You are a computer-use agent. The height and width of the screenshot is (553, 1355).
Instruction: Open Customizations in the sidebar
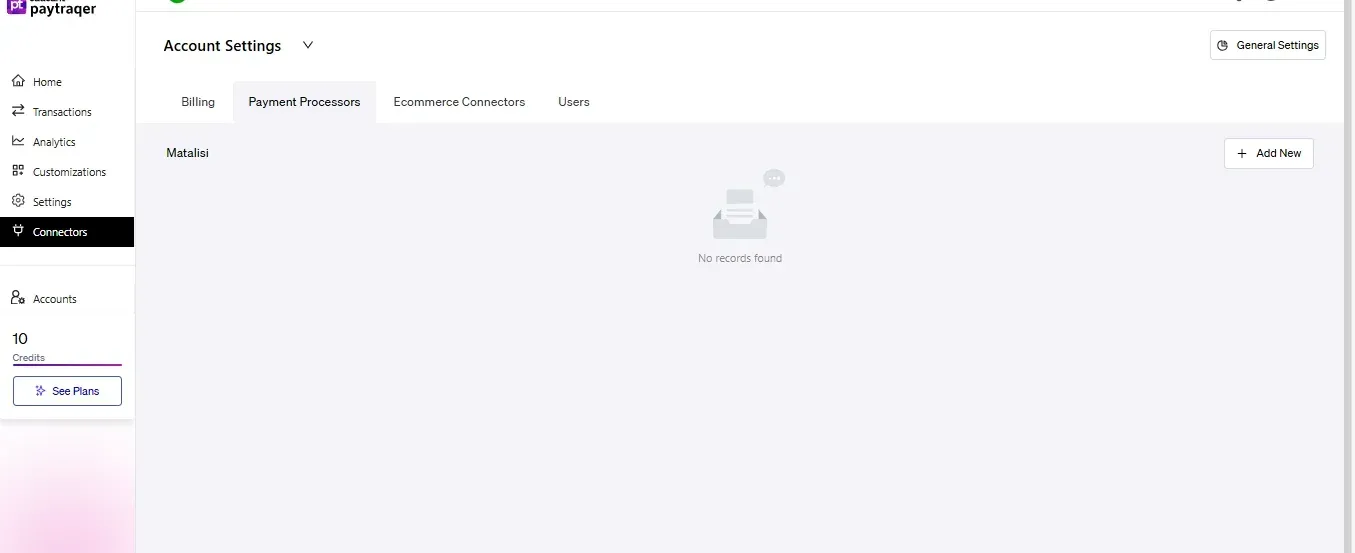pos(67,172)
